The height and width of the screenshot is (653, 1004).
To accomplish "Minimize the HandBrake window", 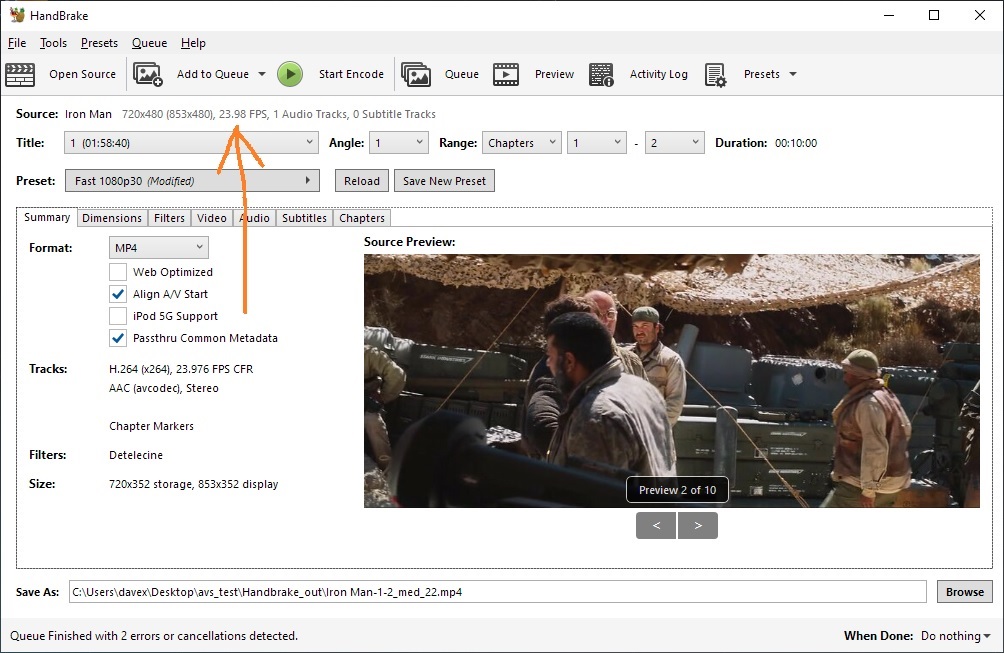I will coord(889,15).
